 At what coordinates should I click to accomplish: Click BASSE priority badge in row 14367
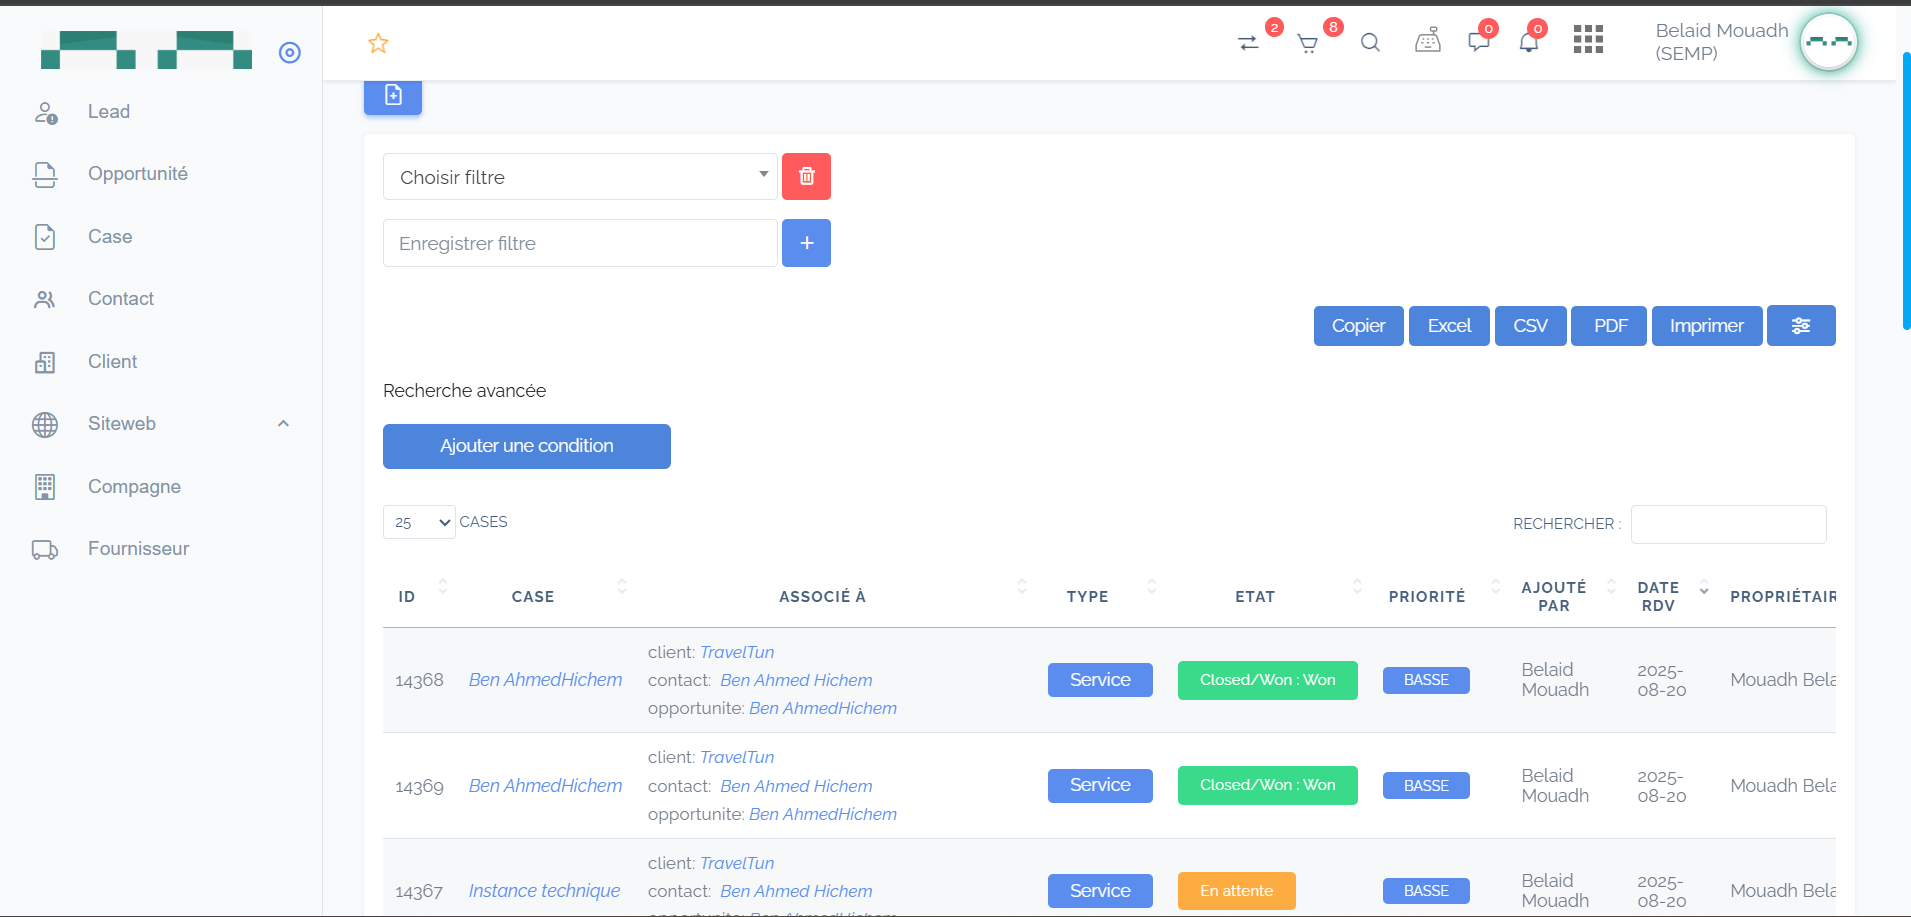point(1426,891)
